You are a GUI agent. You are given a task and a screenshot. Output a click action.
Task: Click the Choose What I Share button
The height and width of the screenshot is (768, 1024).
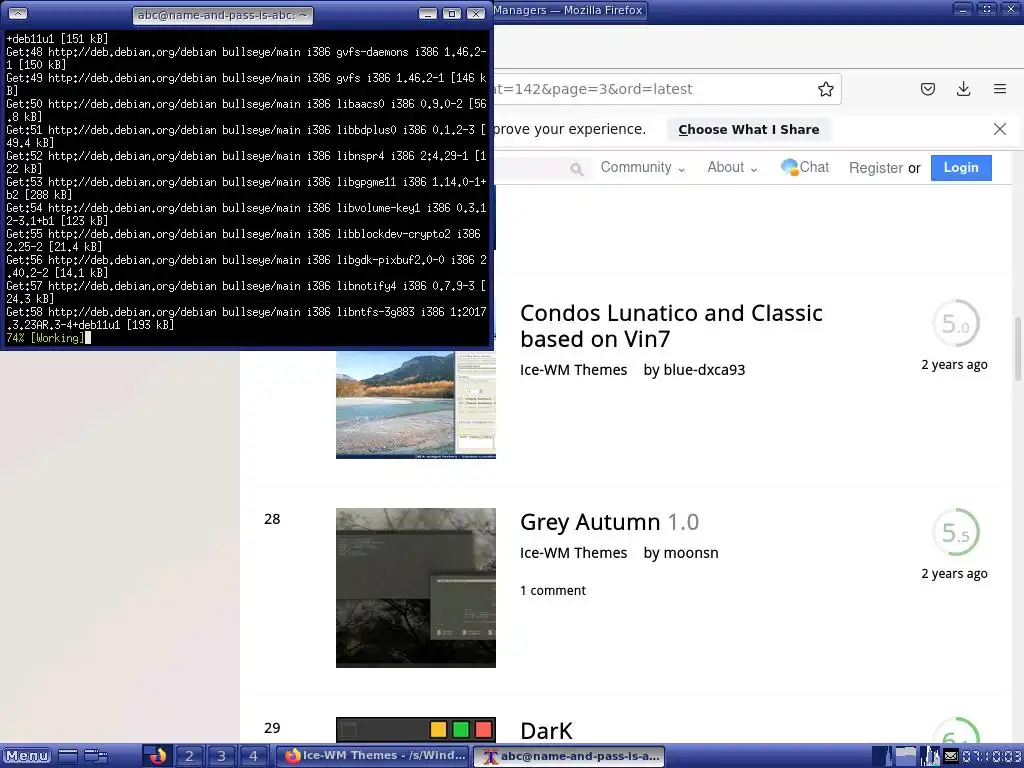[748, 129]
